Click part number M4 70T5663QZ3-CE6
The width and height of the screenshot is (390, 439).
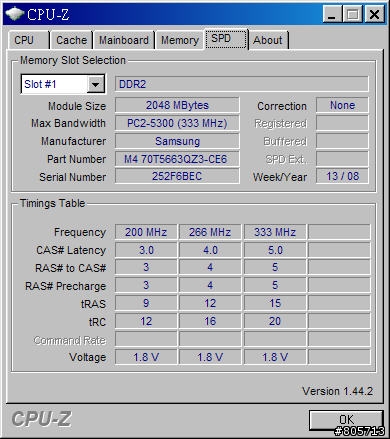177,159
